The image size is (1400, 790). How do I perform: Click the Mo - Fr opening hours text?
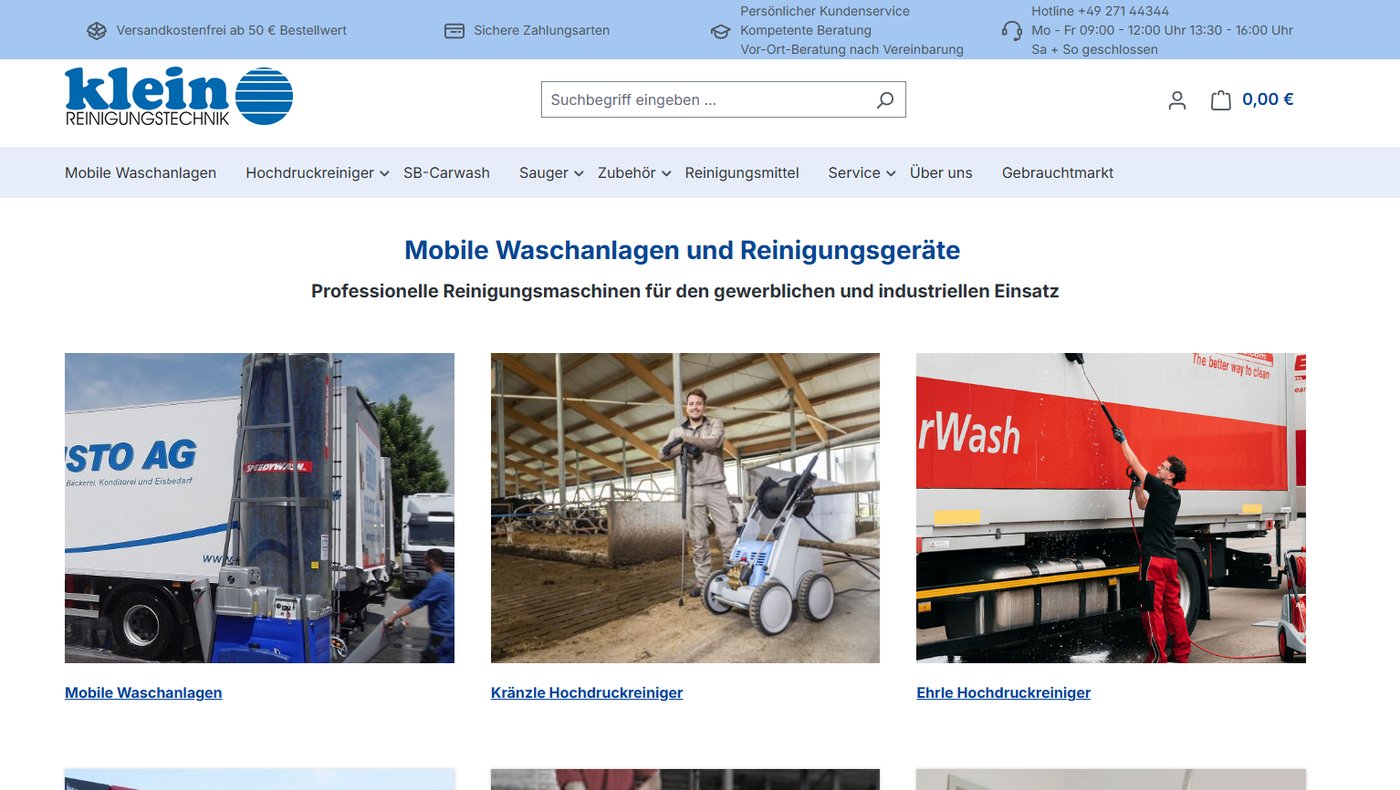1162,30
